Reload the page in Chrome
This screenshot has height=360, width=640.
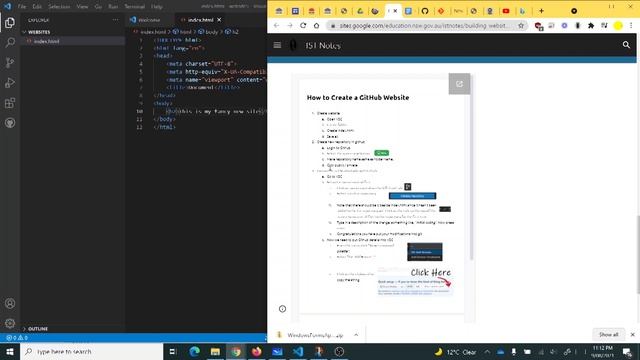303,25
